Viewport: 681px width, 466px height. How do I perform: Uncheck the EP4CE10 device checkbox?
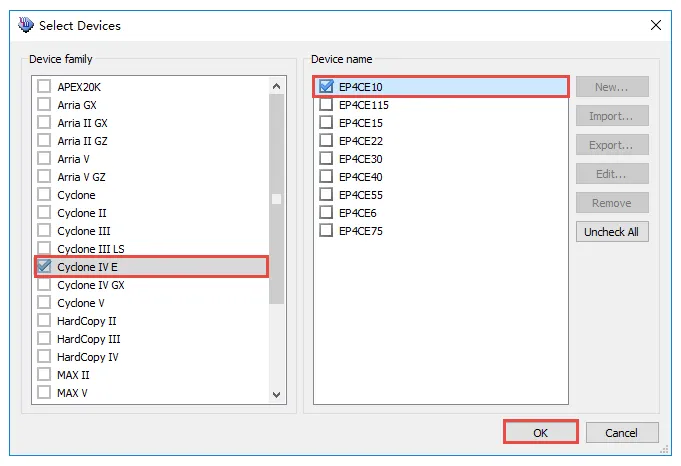326,86
